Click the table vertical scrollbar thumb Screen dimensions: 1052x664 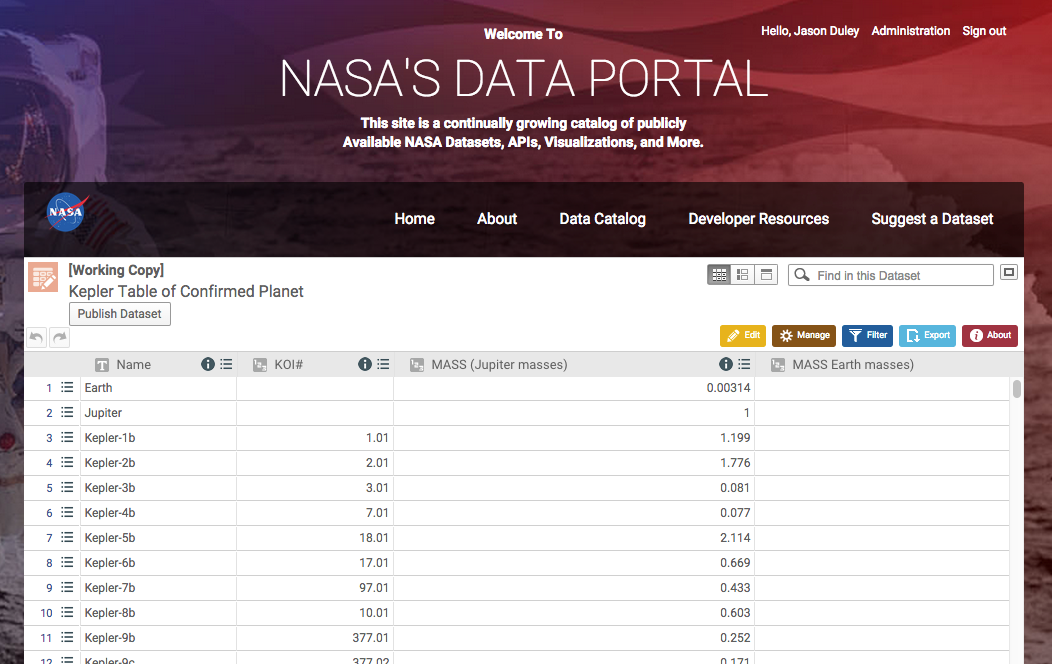[1016, 389]
